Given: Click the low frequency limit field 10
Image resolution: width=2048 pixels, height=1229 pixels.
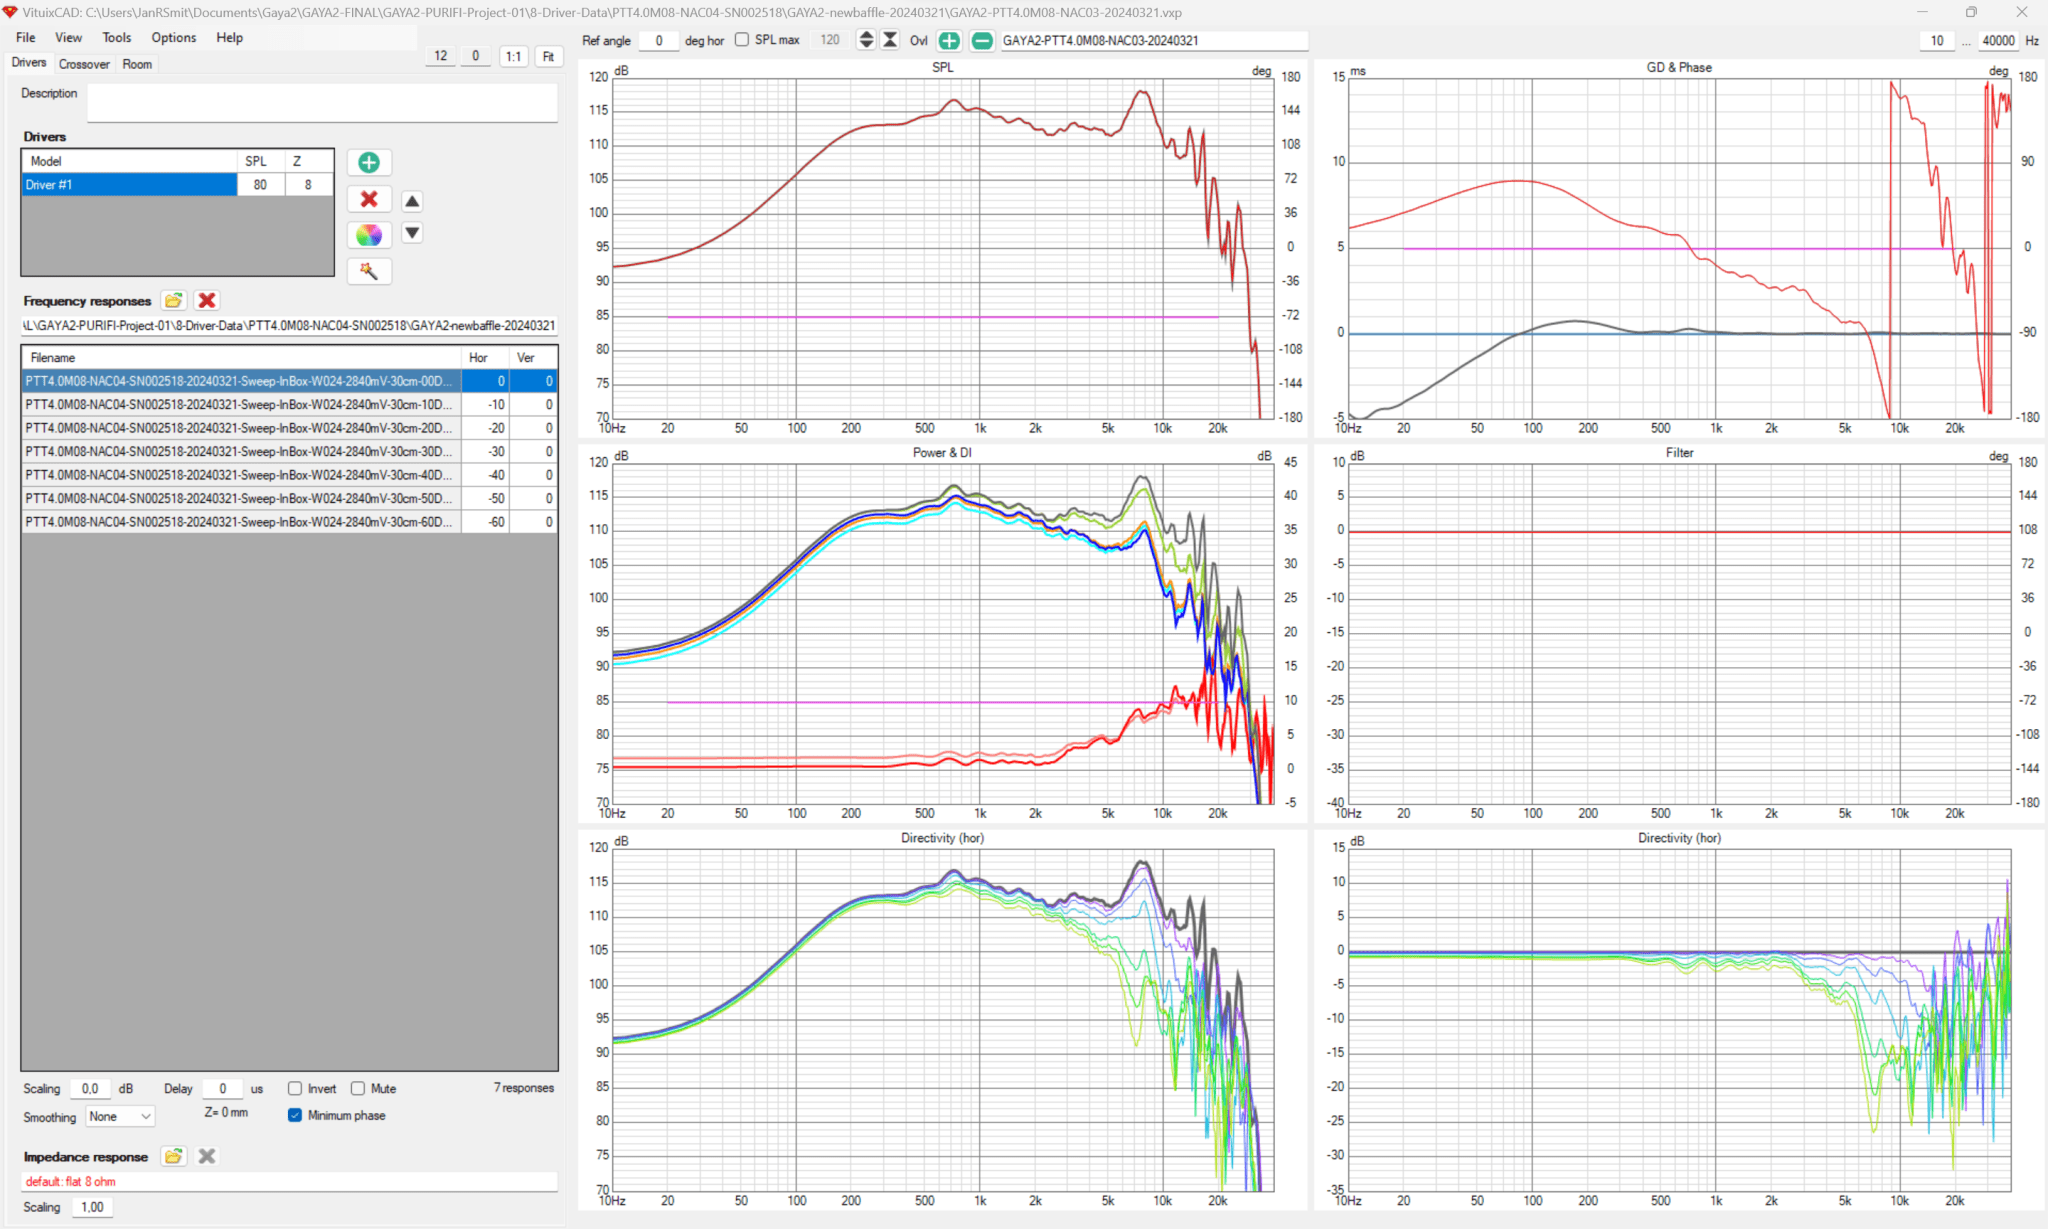Looking at the screenshot, I should (1937, 40).
